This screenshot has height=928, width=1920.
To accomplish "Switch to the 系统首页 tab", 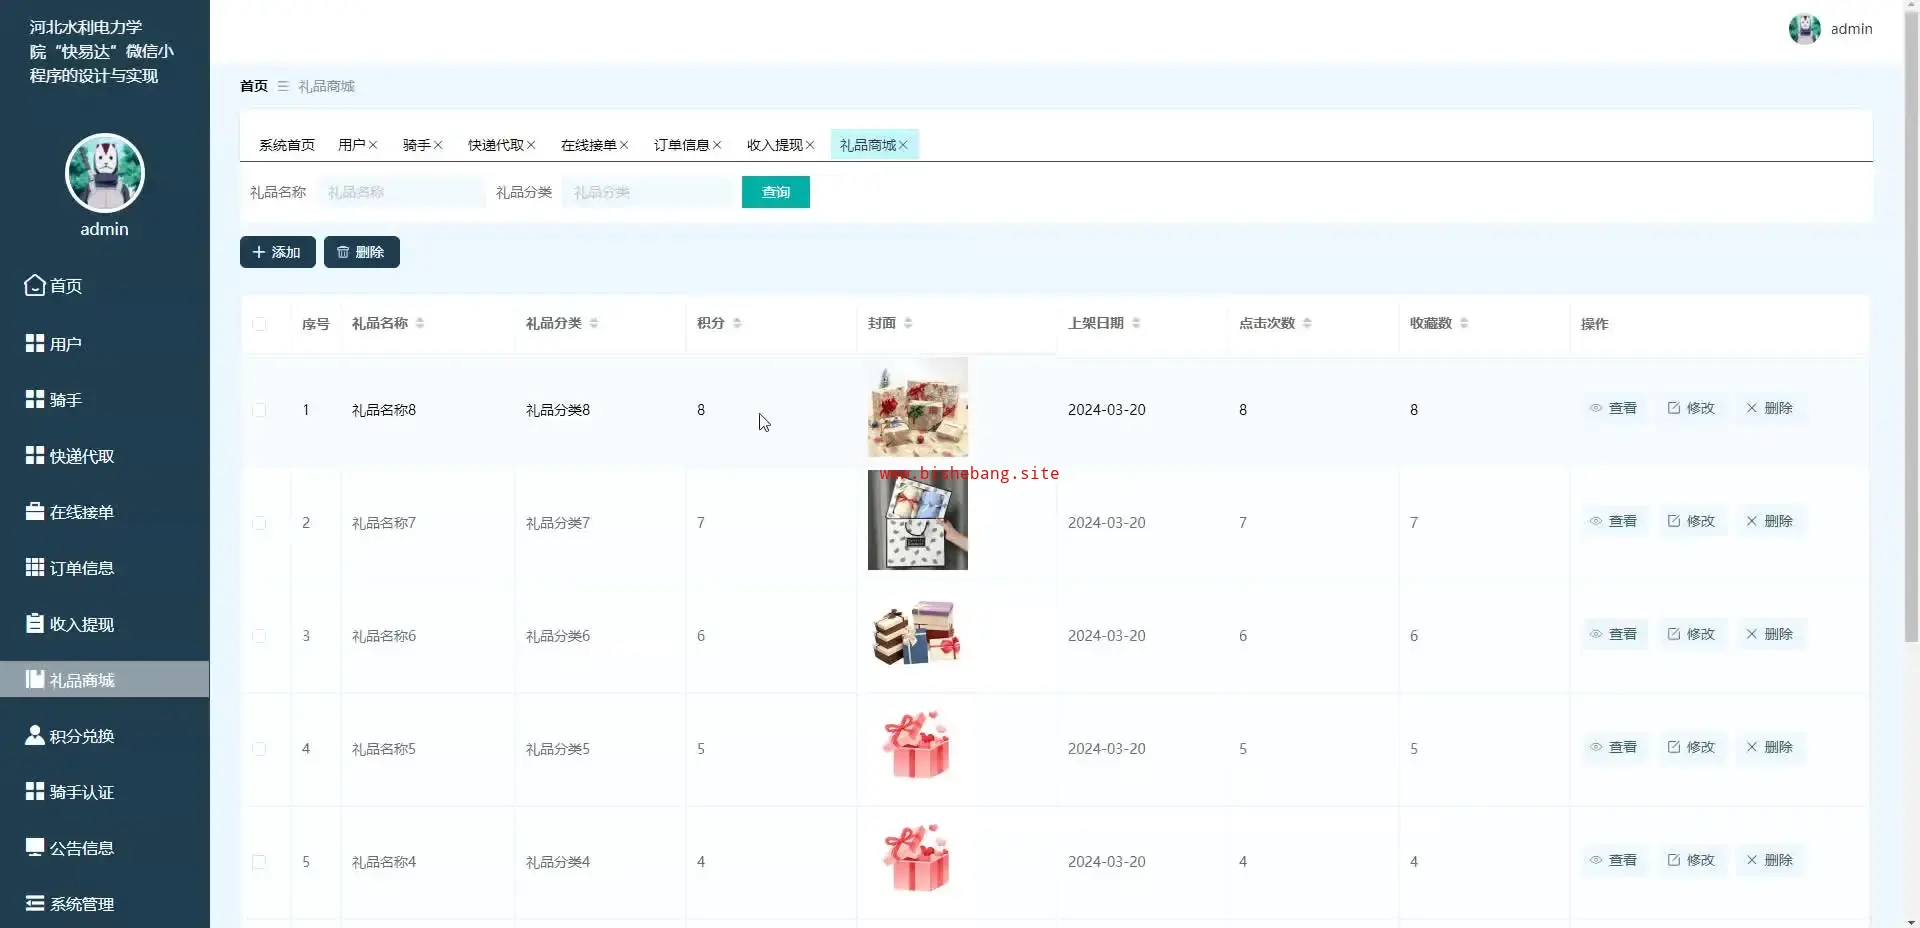I will 287,145.
